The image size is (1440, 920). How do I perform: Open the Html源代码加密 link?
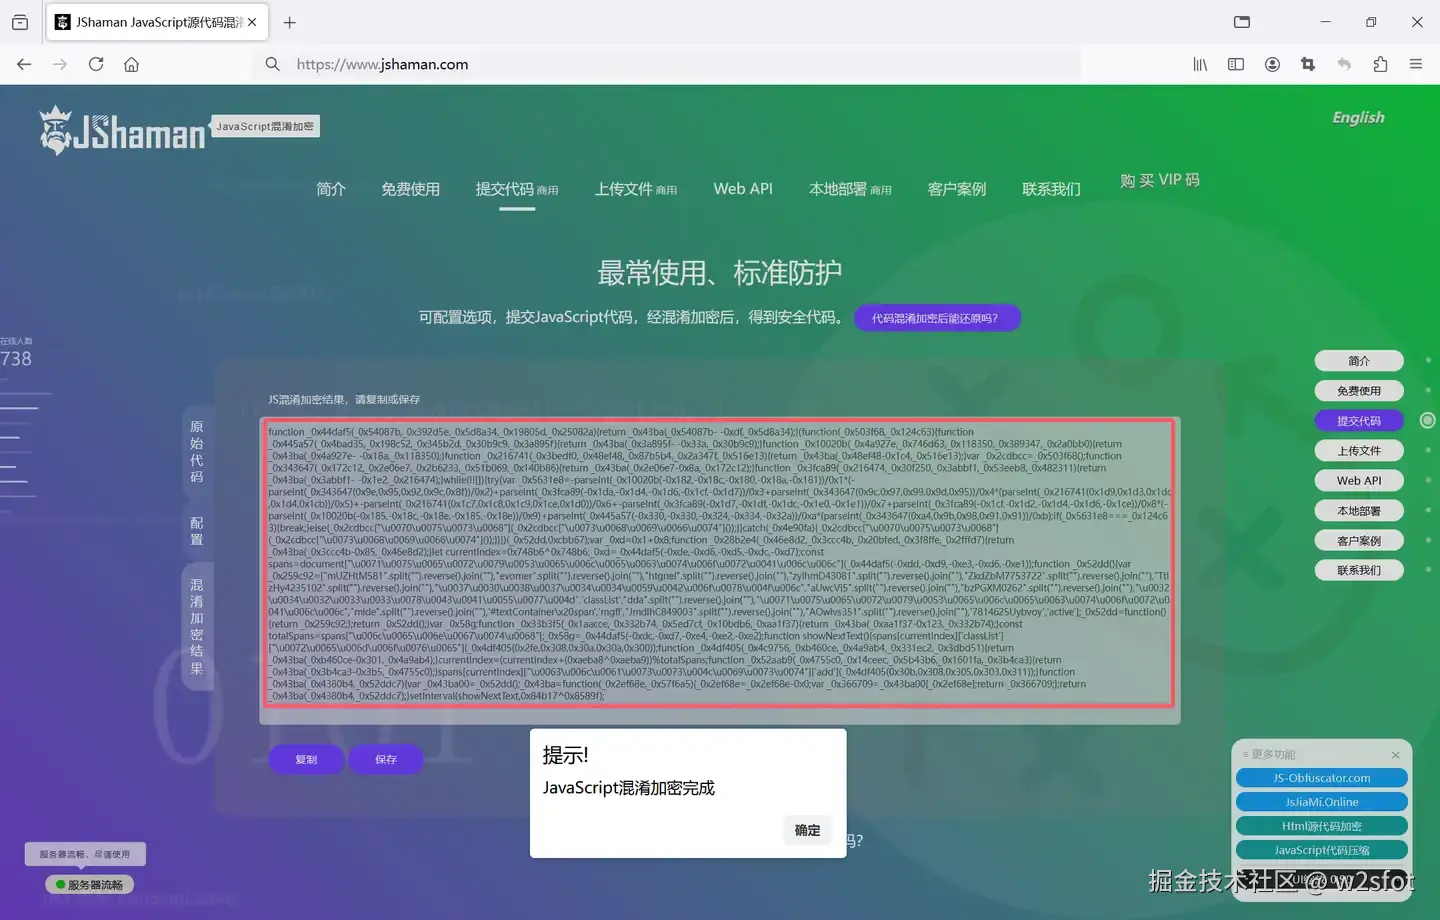1322,826
